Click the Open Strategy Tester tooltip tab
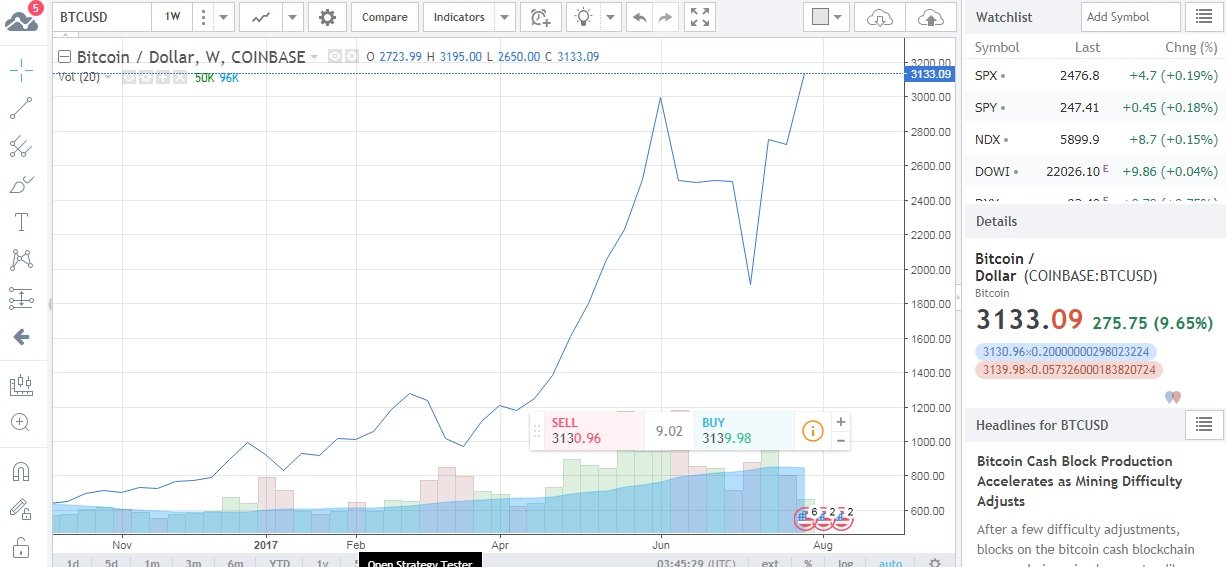Image resolution: width=1227 pixels, height=567 pixels. pos(419,561)
